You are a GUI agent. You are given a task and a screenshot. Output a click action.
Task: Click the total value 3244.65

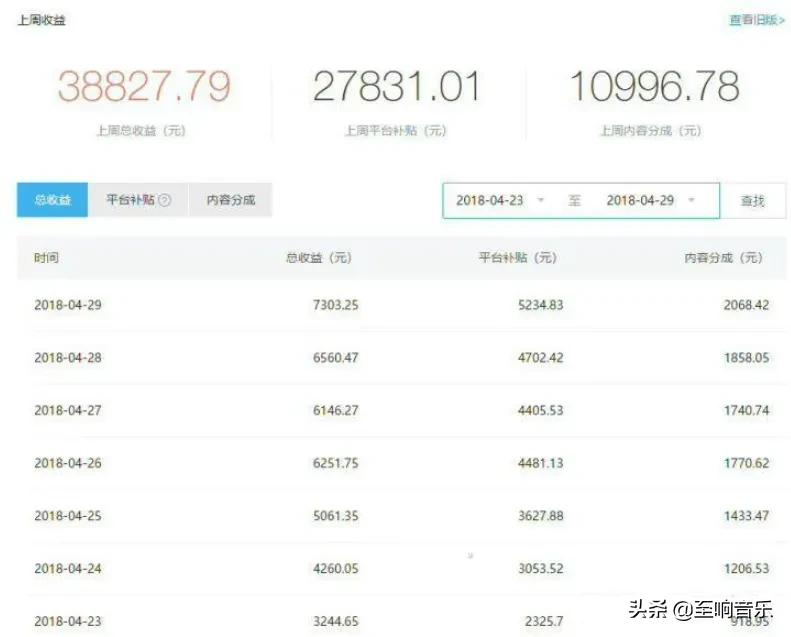(335, 621)
